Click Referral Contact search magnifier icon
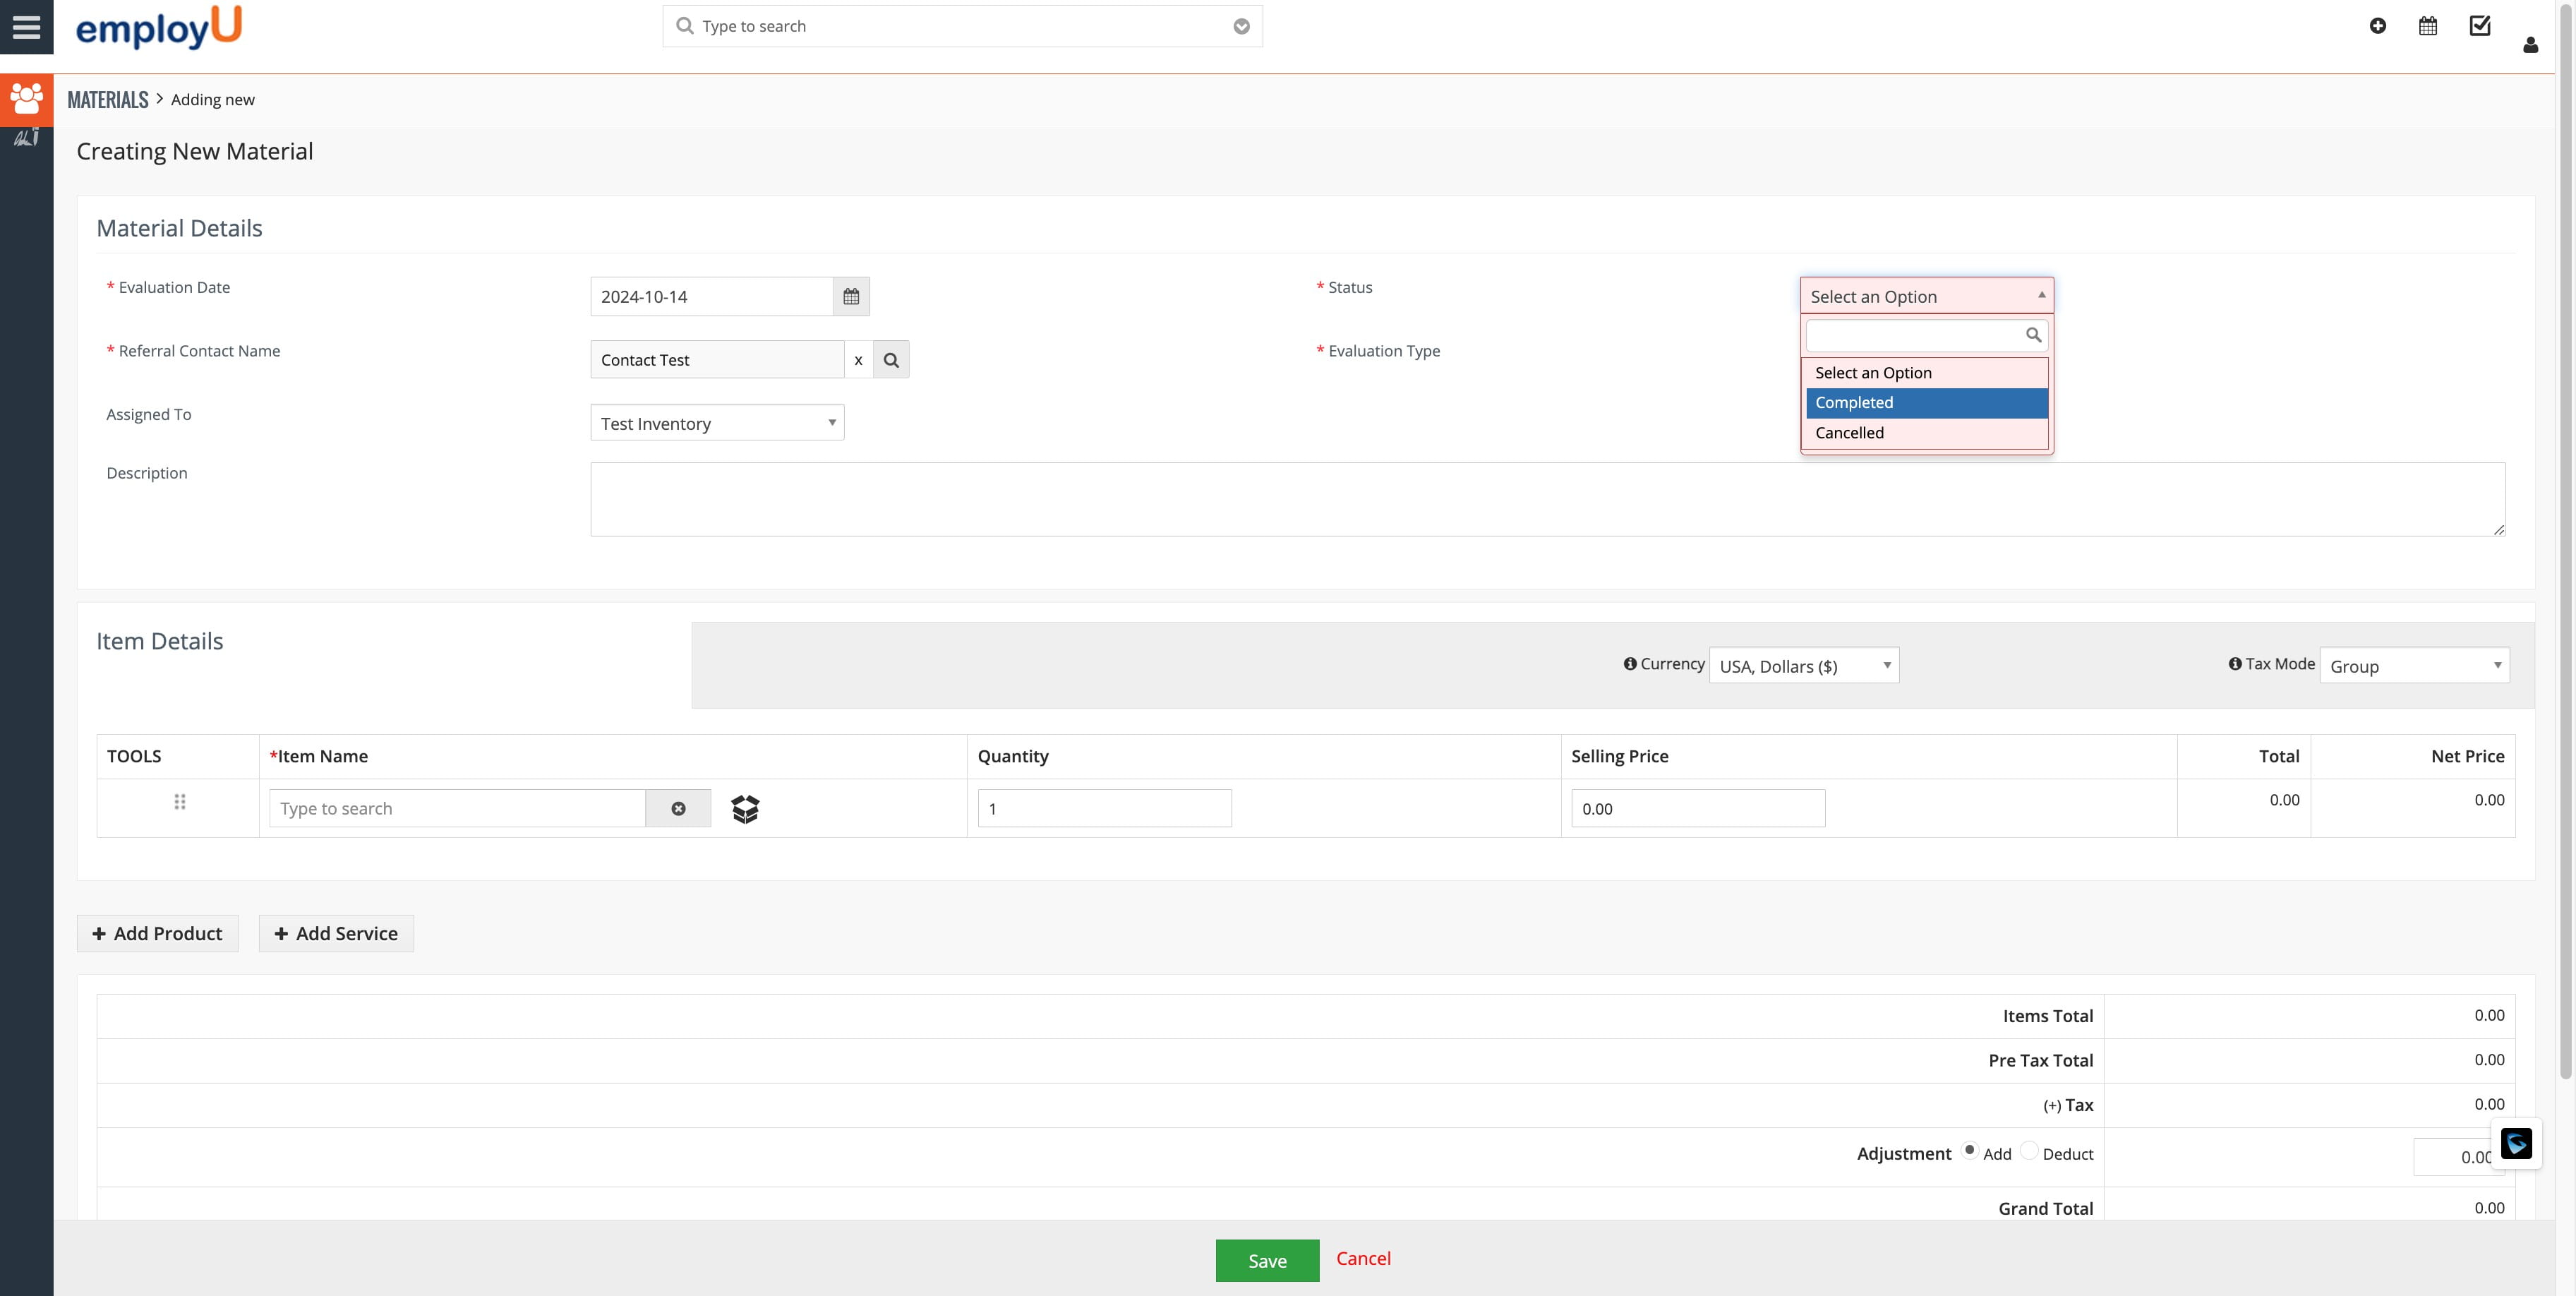This screenshot has height=1296, width=2576. (891, 360)
